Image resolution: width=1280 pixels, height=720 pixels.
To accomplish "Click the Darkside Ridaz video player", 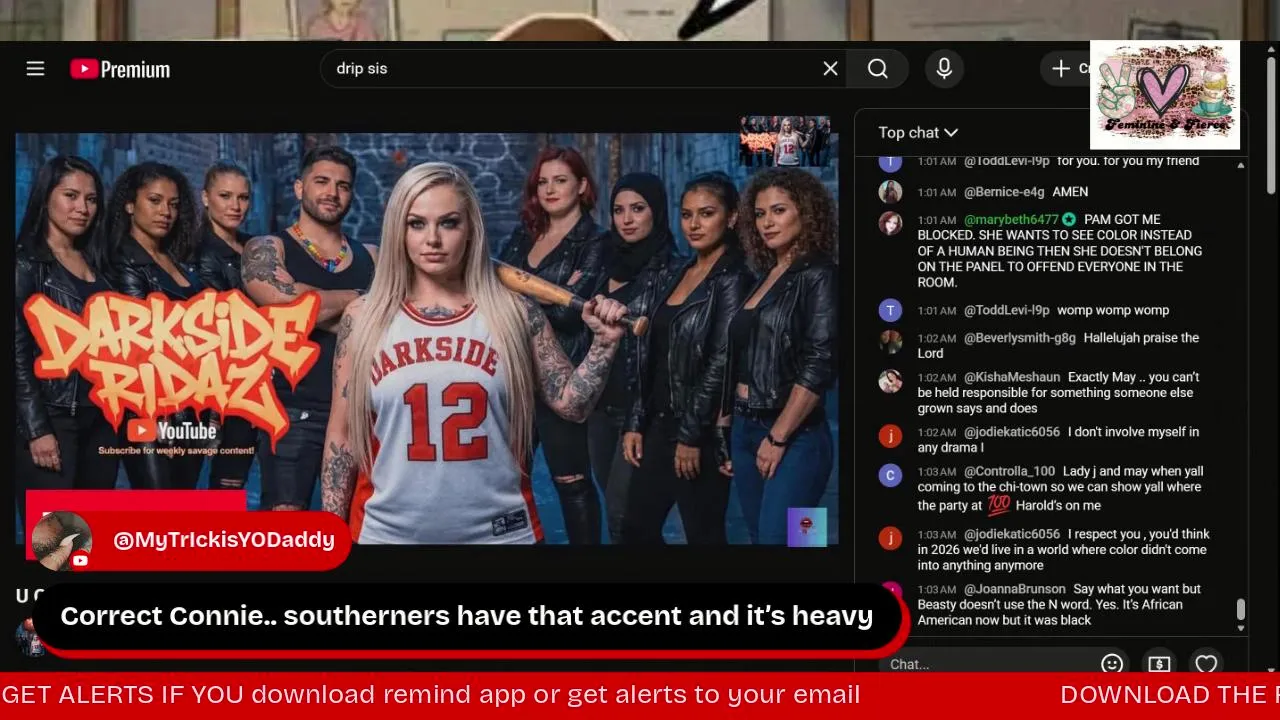I will 427,340.
